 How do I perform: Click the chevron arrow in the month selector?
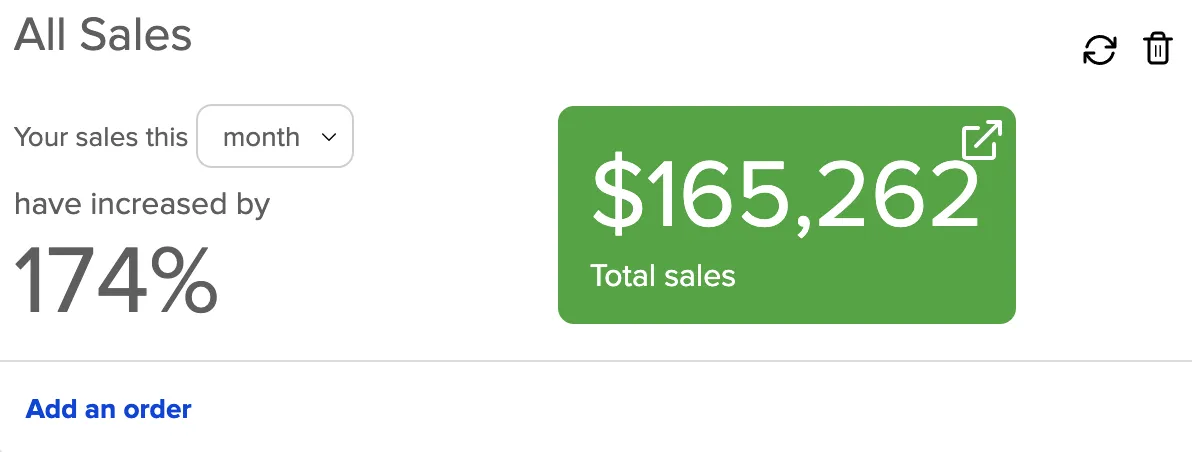tap(328, 137)
